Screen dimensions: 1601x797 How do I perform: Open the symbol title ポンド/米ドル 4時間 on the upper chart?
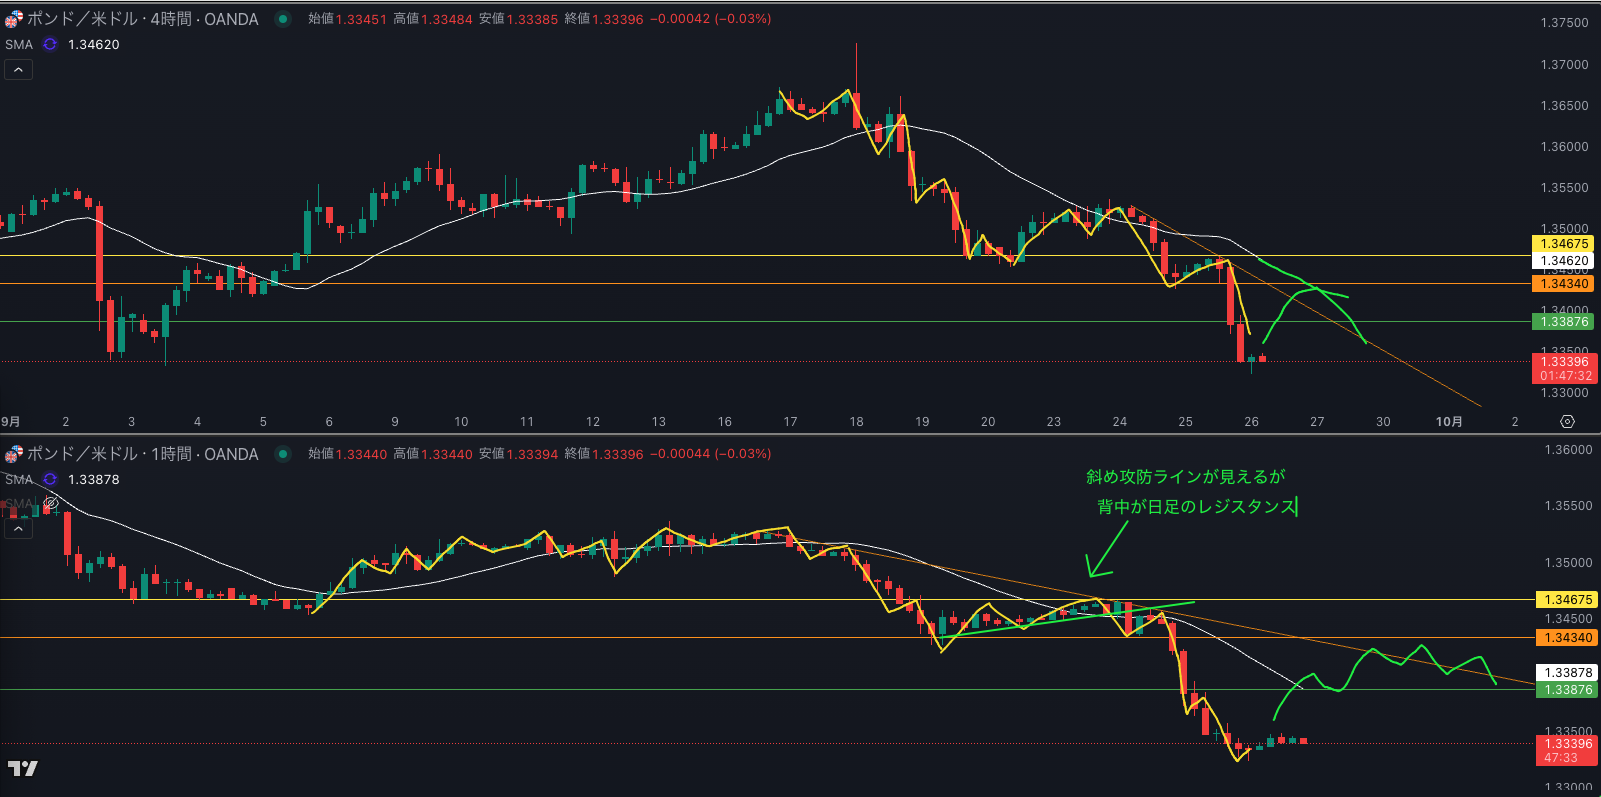click(142, 19)
